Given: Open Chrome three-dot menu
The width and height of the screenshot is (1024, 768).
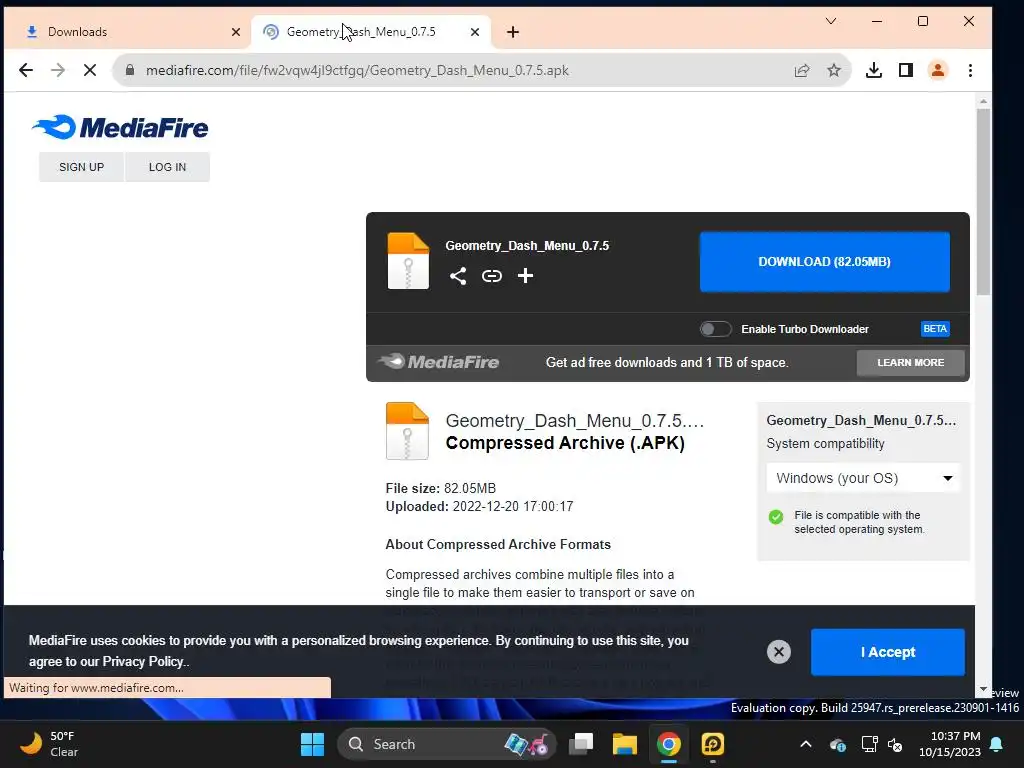Looking at the screenshot, I should (x=970, y=70).
